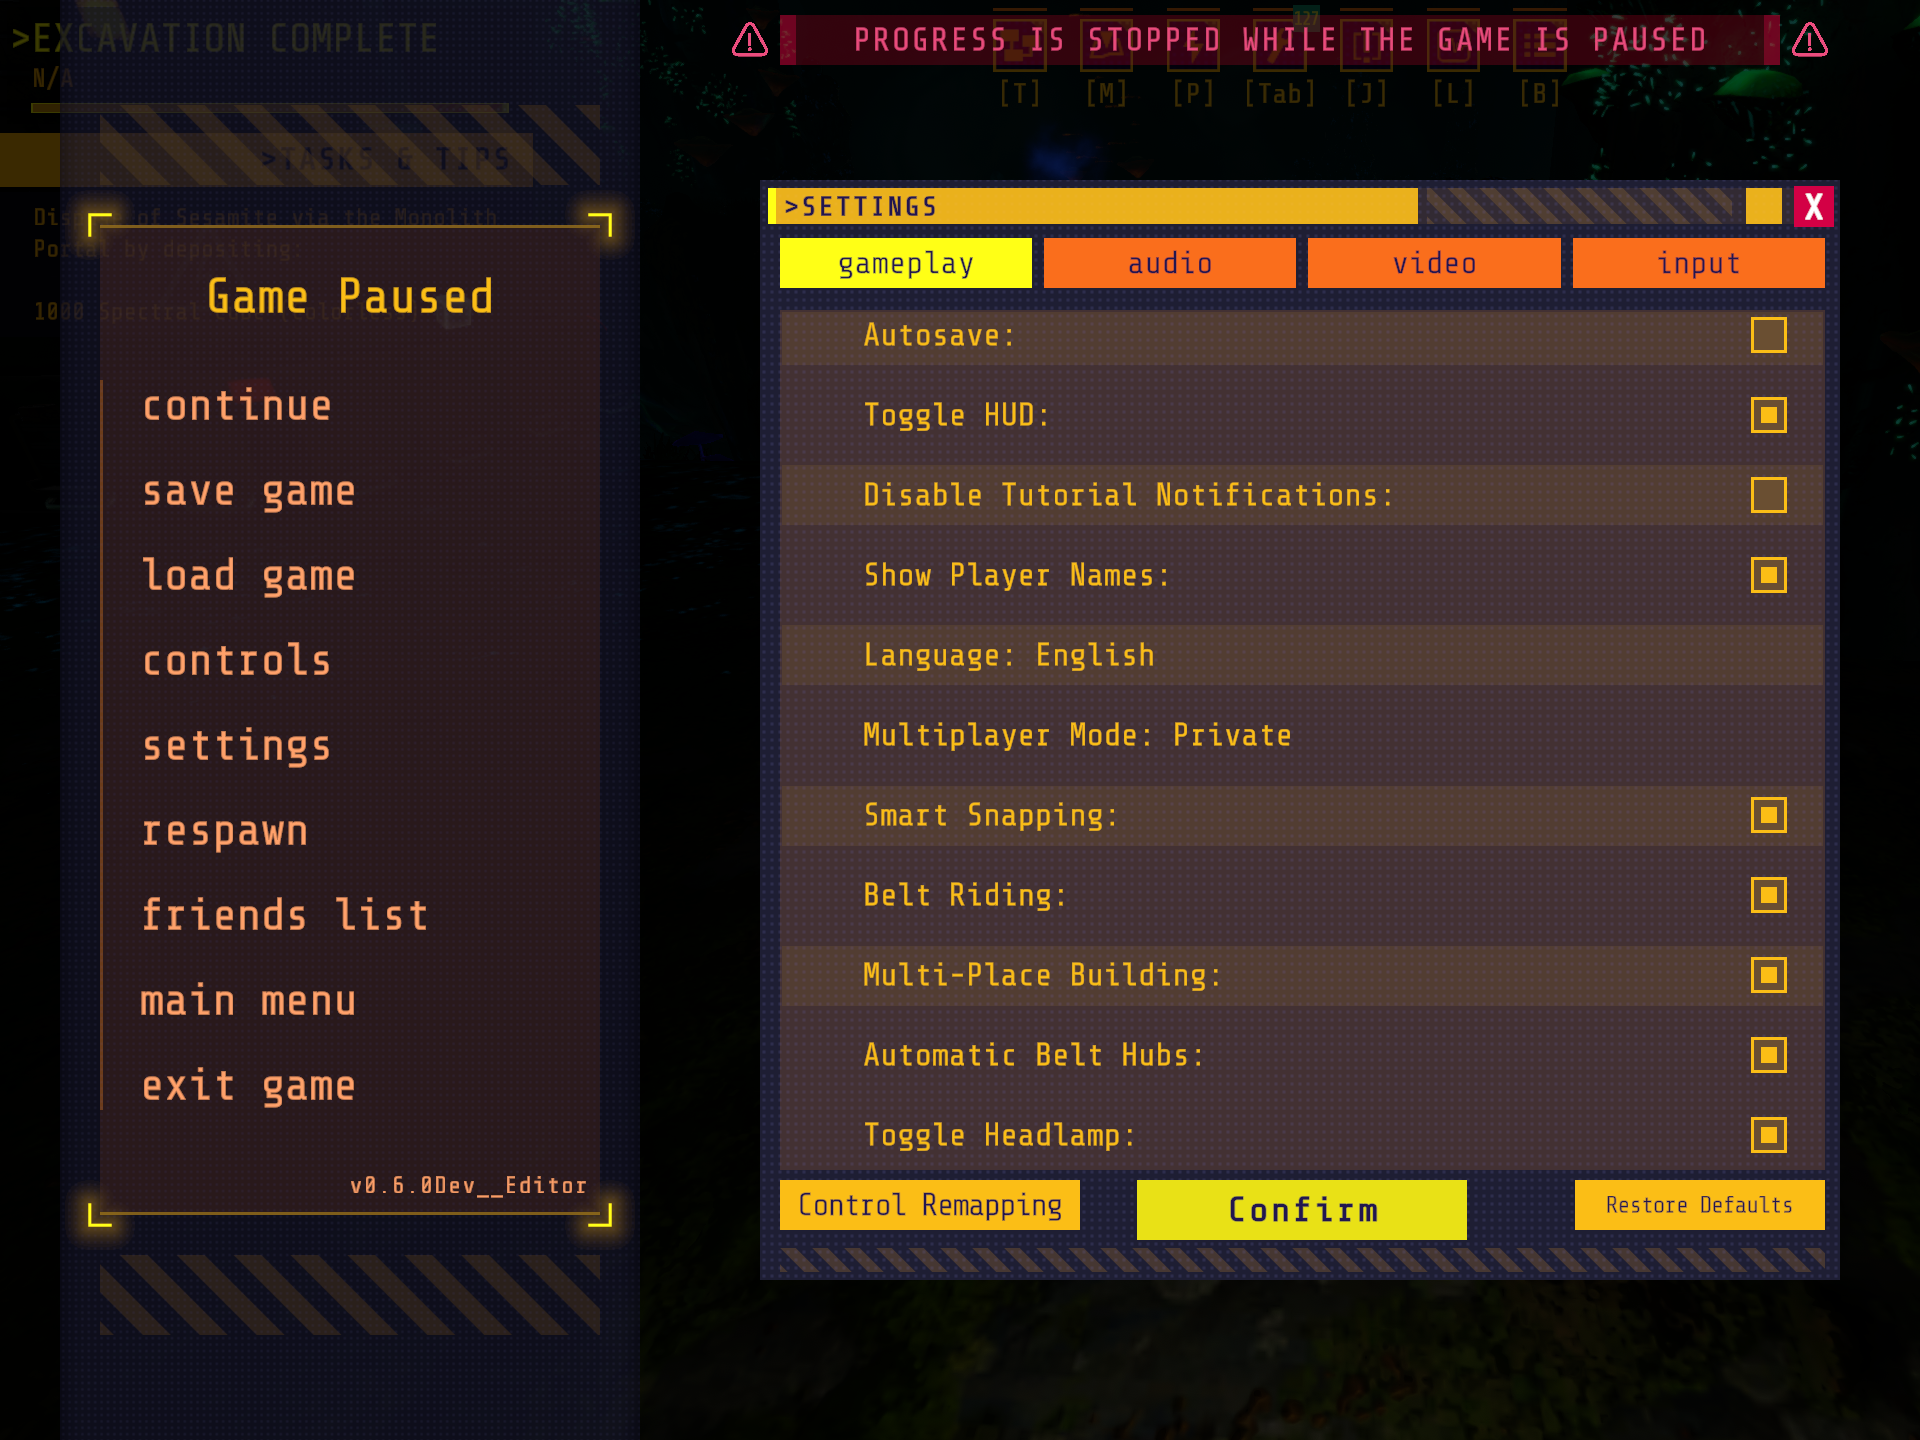This screenshot has width=1920, height=1440.
Task: Uncheck the Toggle HUD setting
Action: pos(1768,414)
